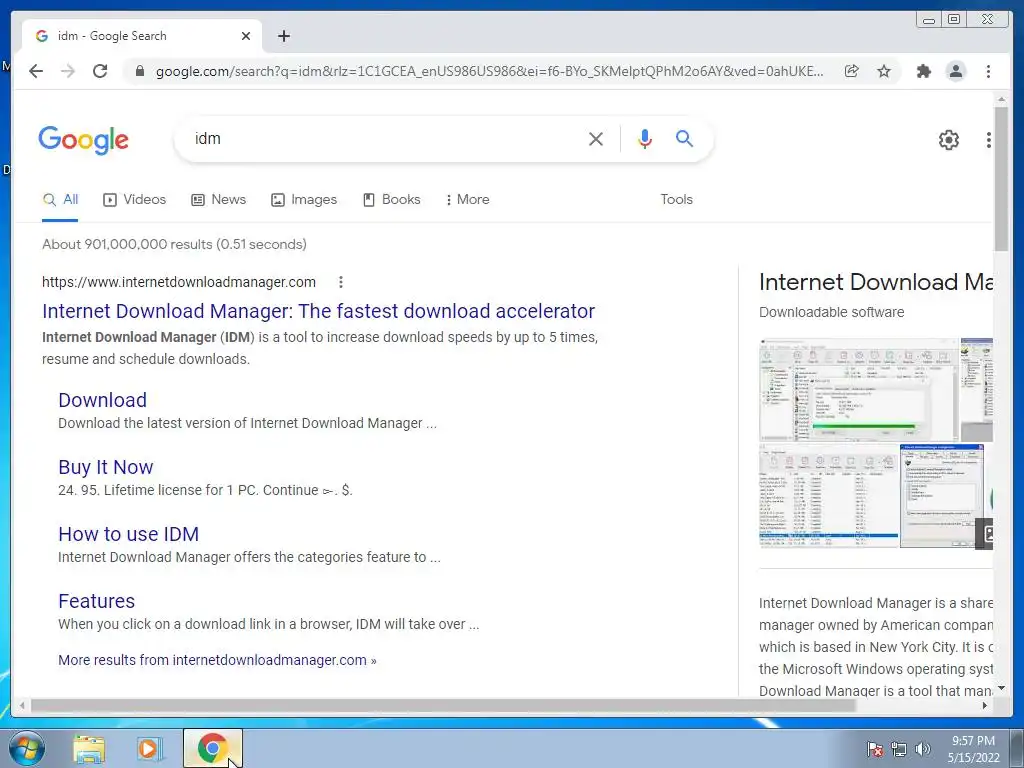Open the Buy It Now sitelink
The width and height of the screenshot is (1024, 768).
click(x=106, y=467)
